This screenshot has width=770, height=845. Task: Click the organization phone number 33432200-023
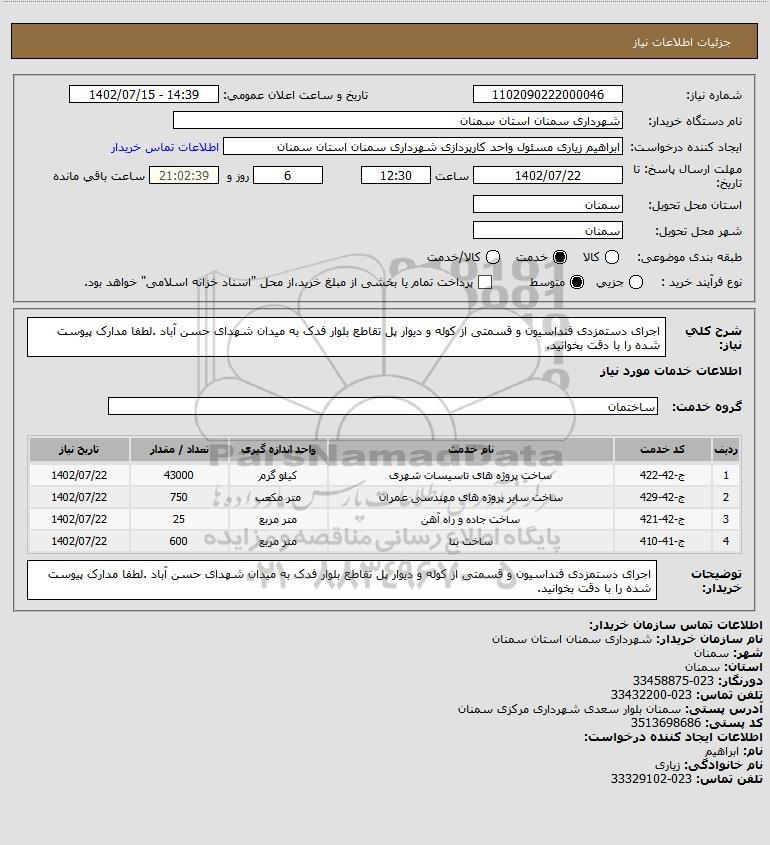coord(651,695)
